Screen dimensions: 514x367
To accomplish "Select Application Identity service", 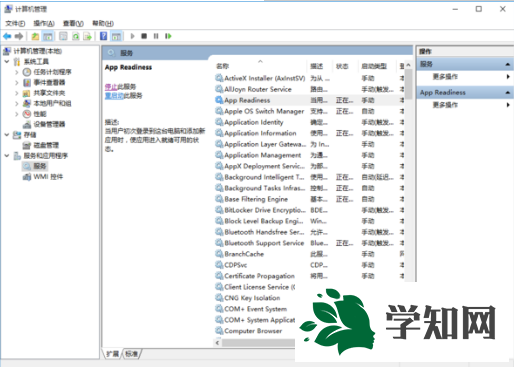I will pyautogui.click(x=309, y=122).
